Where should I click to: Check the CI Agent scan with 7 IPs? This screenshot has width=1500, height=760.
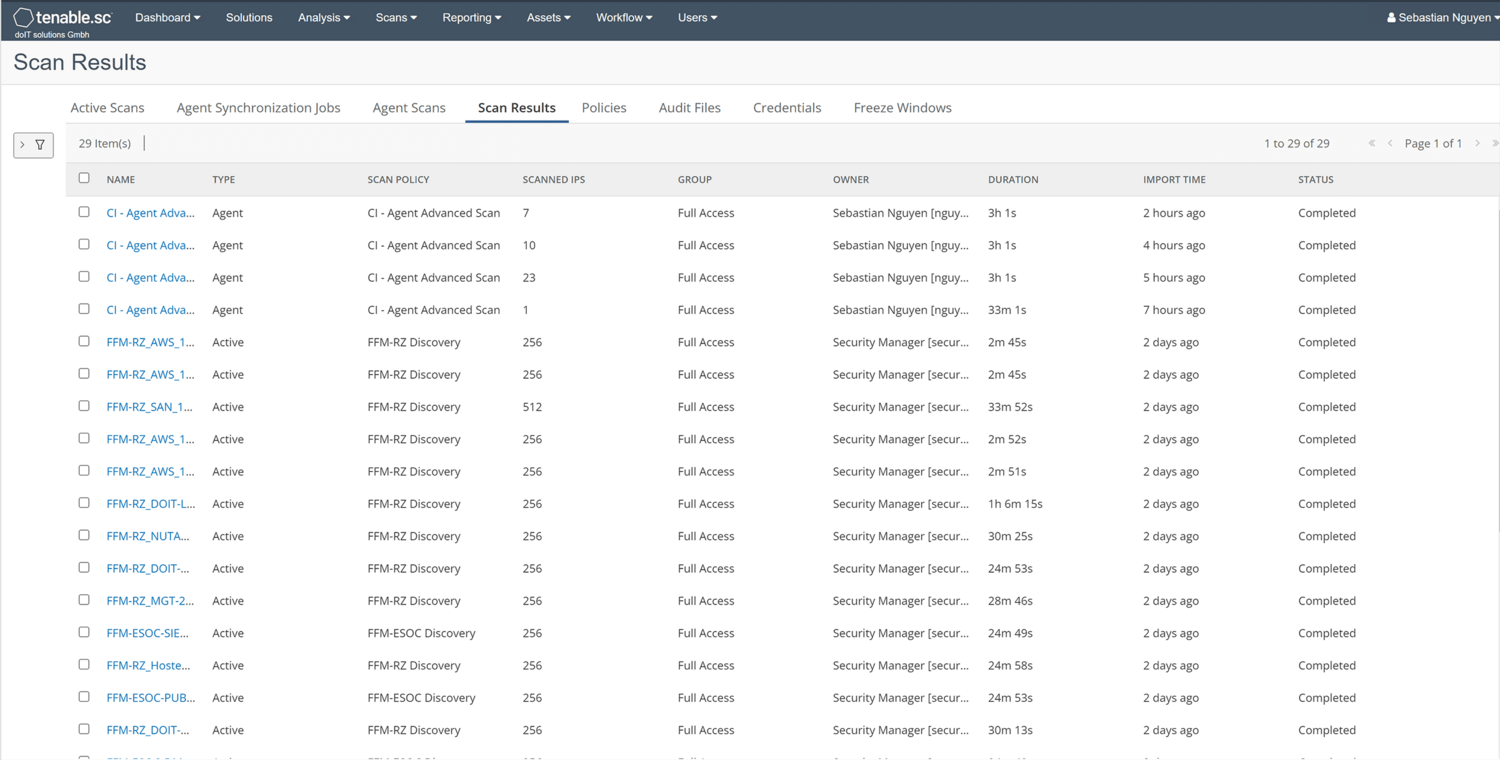point(84,212)
